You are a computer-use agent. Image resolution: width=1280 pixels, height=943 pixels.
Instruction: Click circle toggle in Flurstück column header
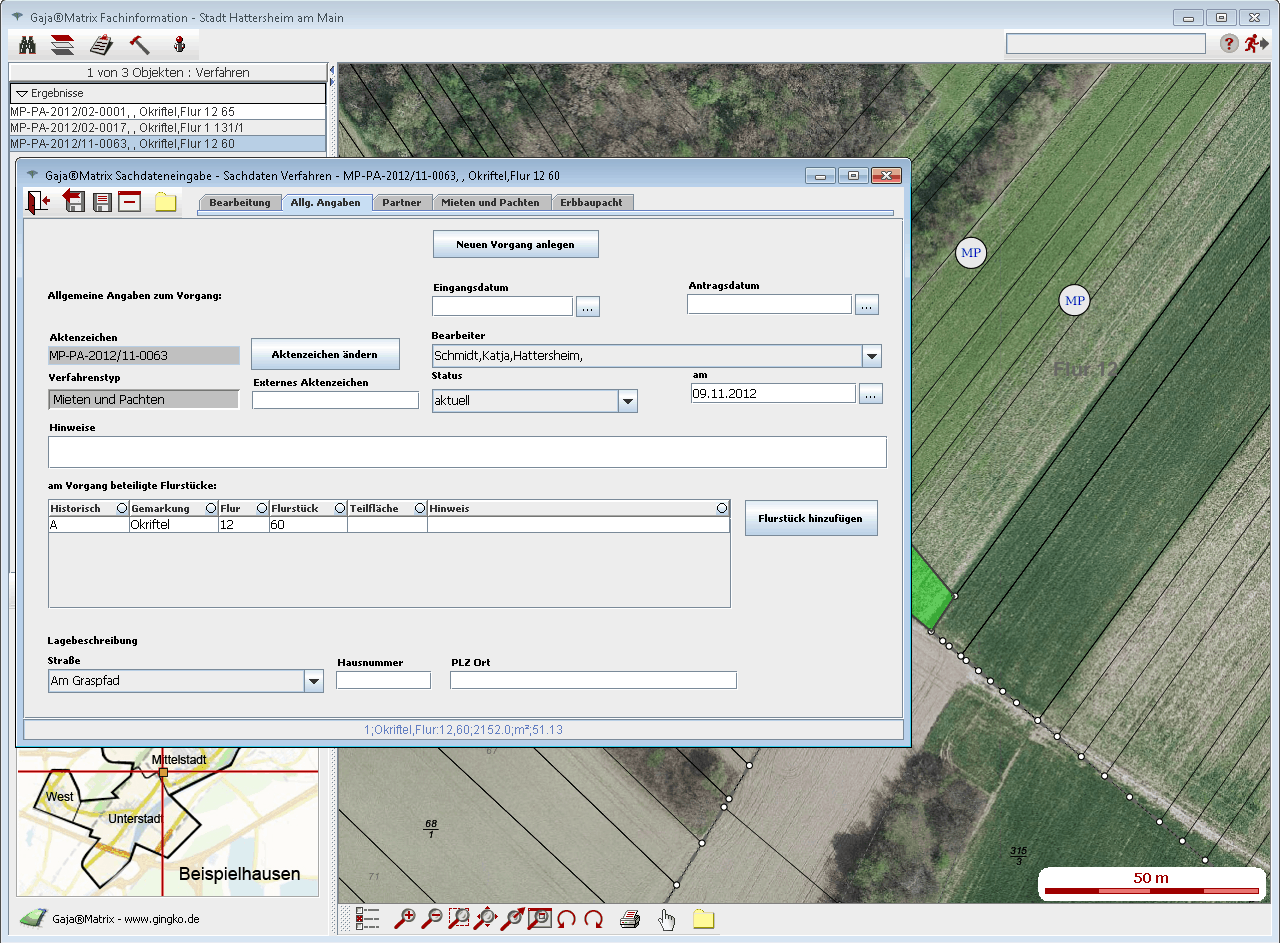click(x=340, y=509)
